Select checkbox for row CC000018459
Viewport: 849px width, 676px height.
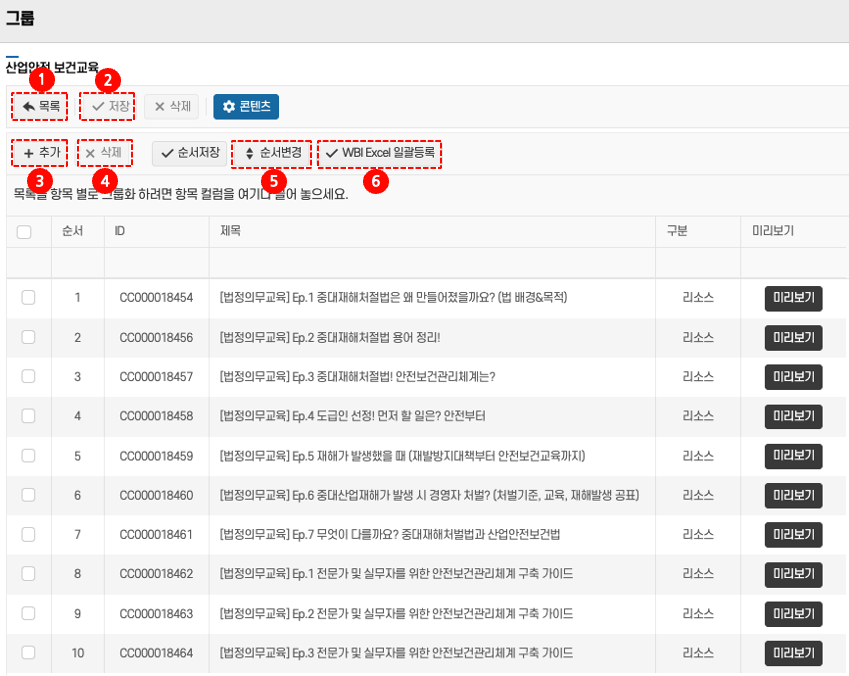(x=28, y=456)
